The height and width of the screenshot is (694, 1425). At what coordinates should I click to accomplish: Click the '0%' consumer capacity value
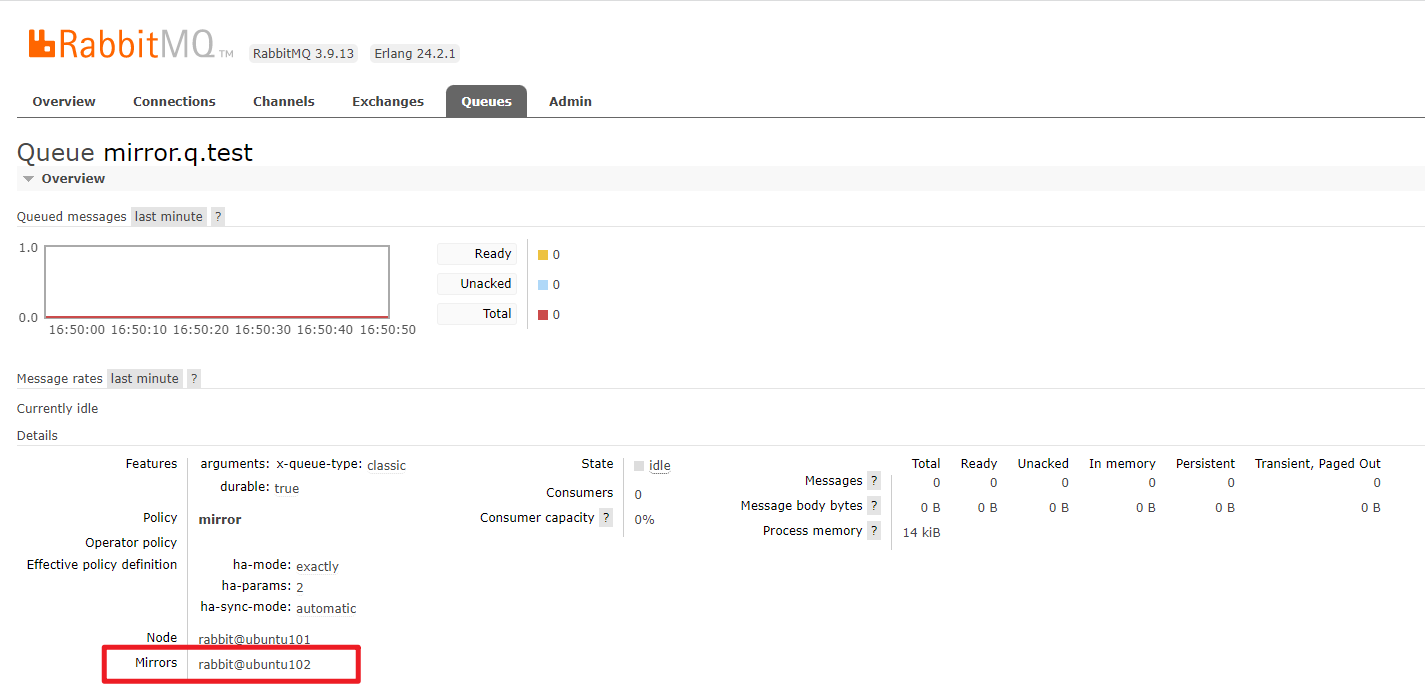click(644, 519)
